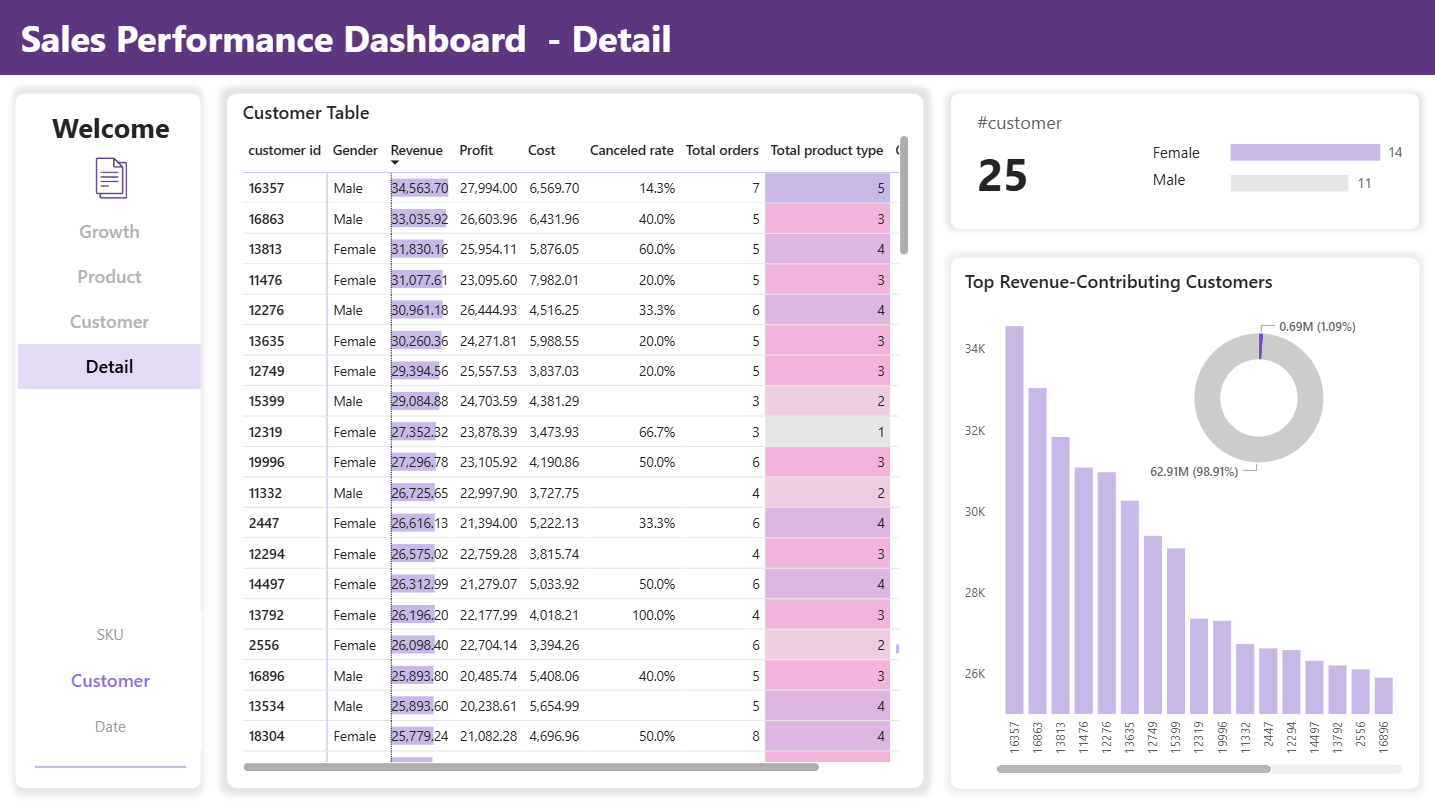Click the document icon under Welcome
This screenshot has width=1435, height=802.
(x=111, y=178)
